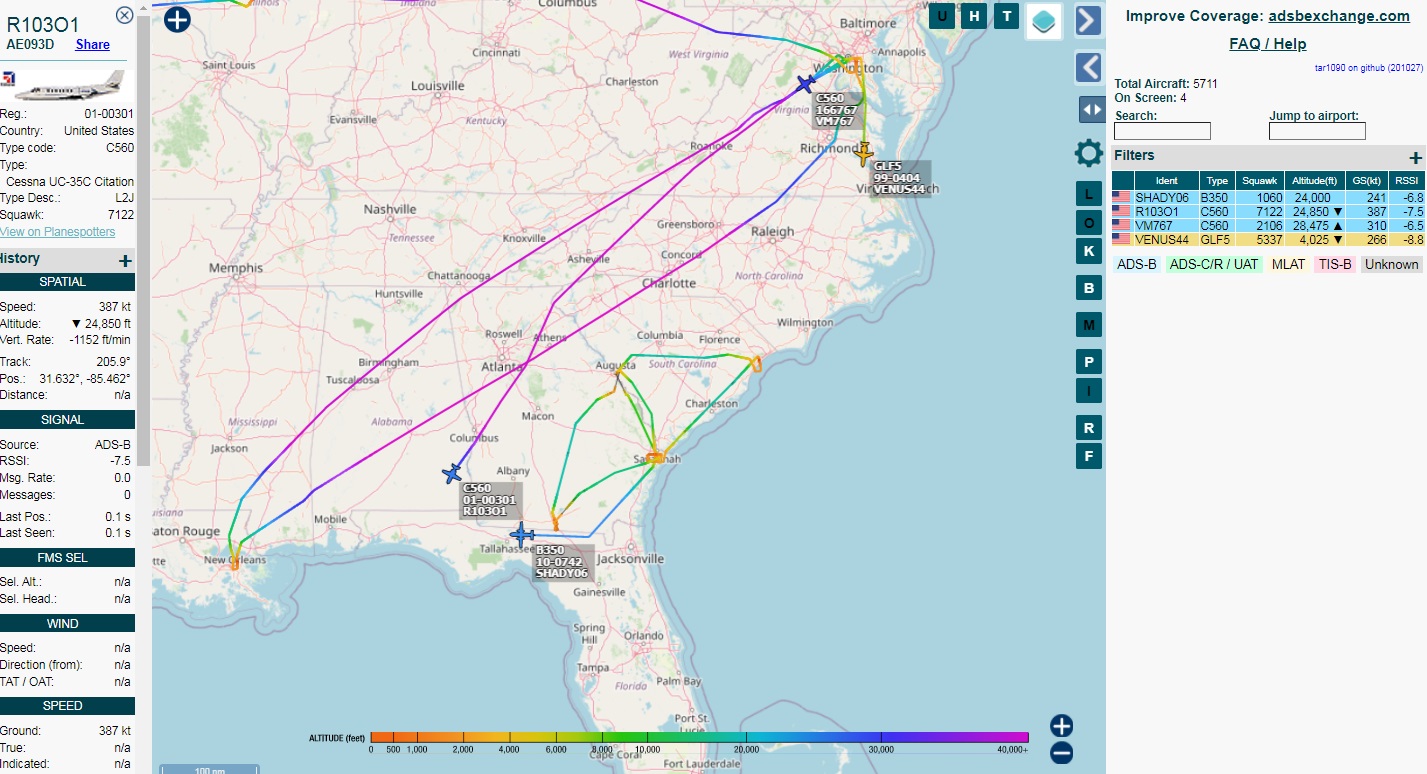
Task: Zoom in with the map plus button
Action: [x=1062, y=726]
